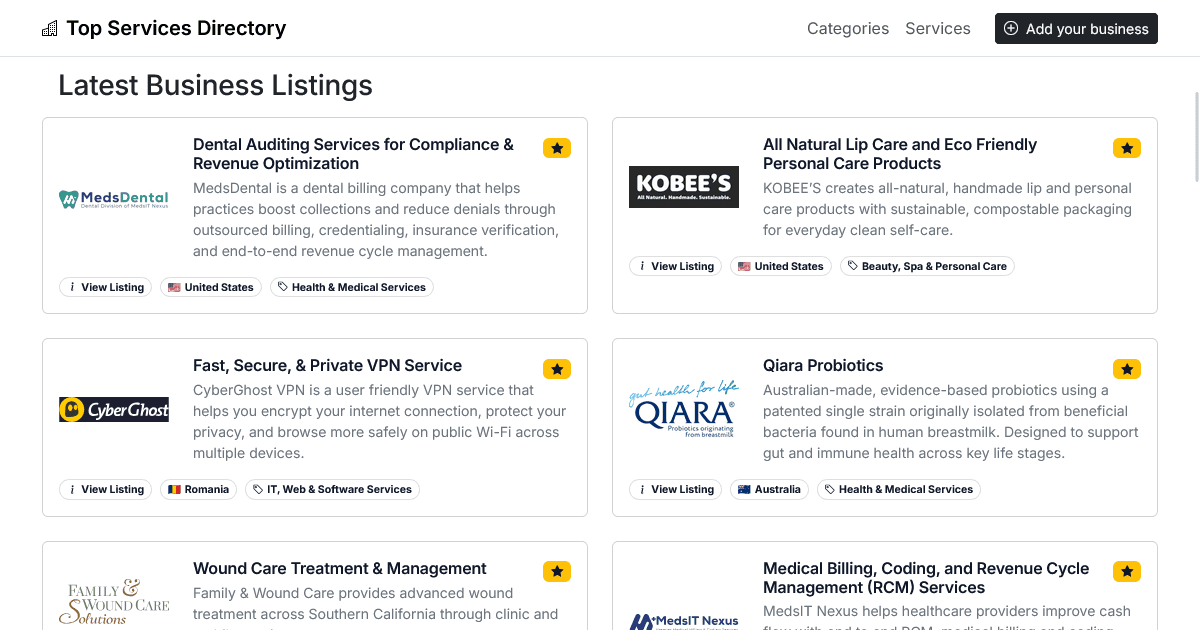The height and width of the screenshot is (630, 1200).
Task: Click the plus icon in Add your business
Action: point(1009,28)
